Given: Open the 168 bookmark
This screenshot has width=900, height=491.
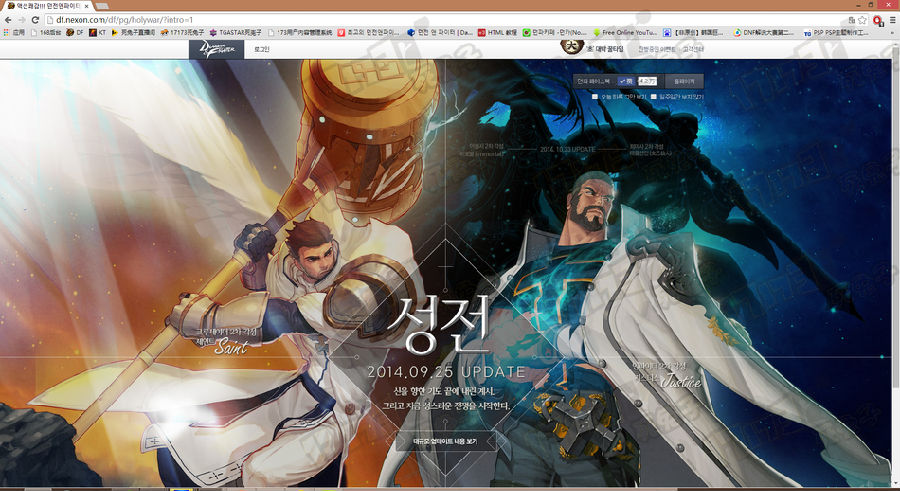Looking at the screenshot, I should tap(46, 33).
